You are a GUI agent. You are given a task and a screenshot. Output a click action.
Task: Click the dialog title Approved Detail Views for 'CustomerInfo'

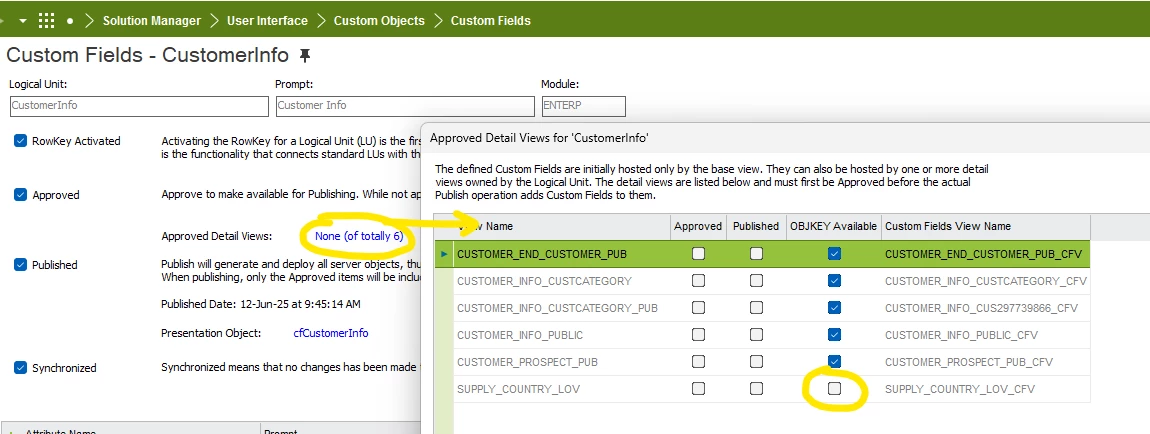539,137
